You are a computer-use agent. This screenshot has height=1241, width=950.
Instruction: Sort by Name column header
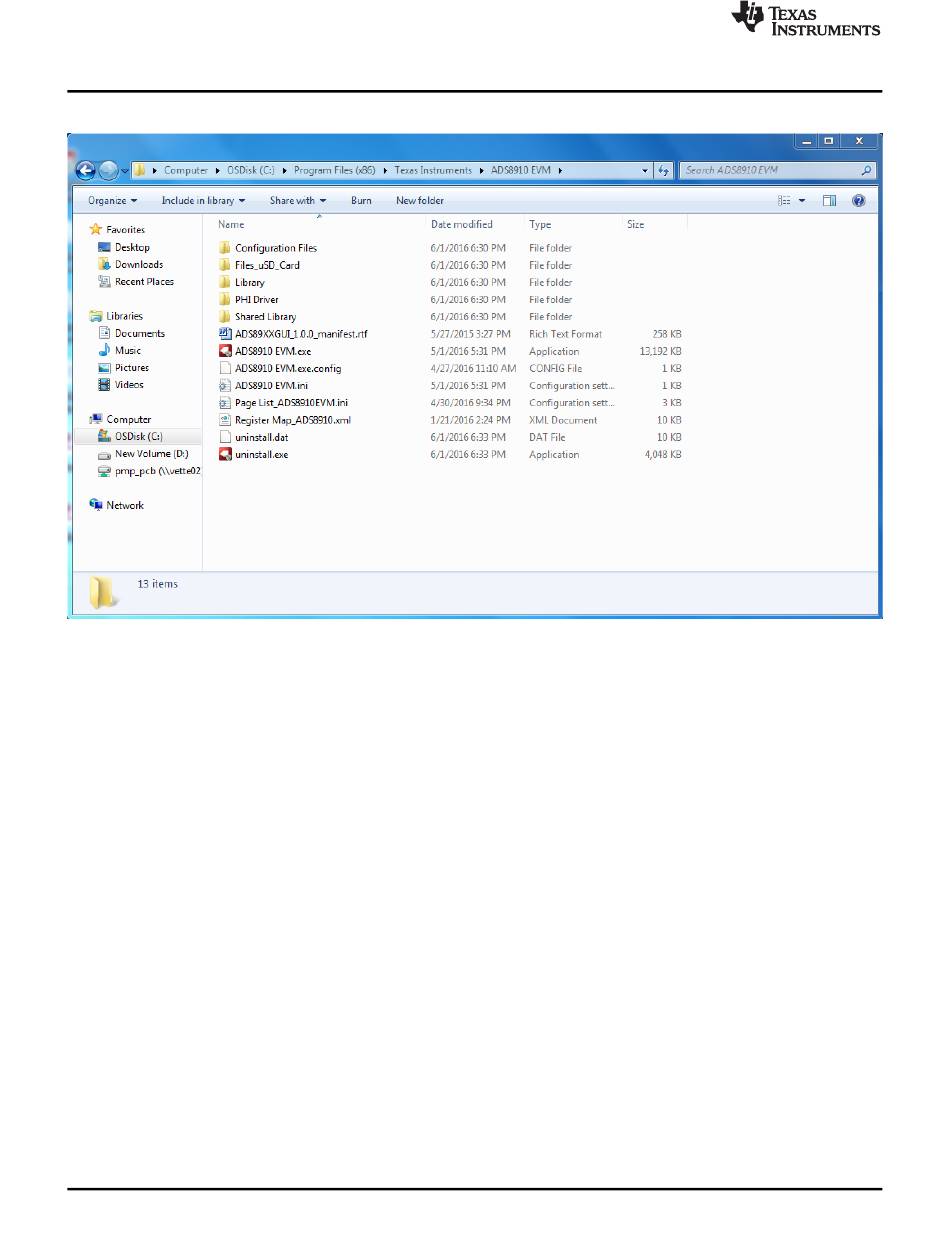point(231,225)
